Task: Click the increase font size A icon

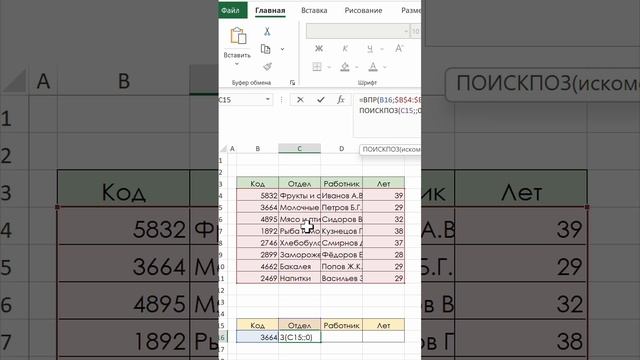Action: (x=399, y=49)
